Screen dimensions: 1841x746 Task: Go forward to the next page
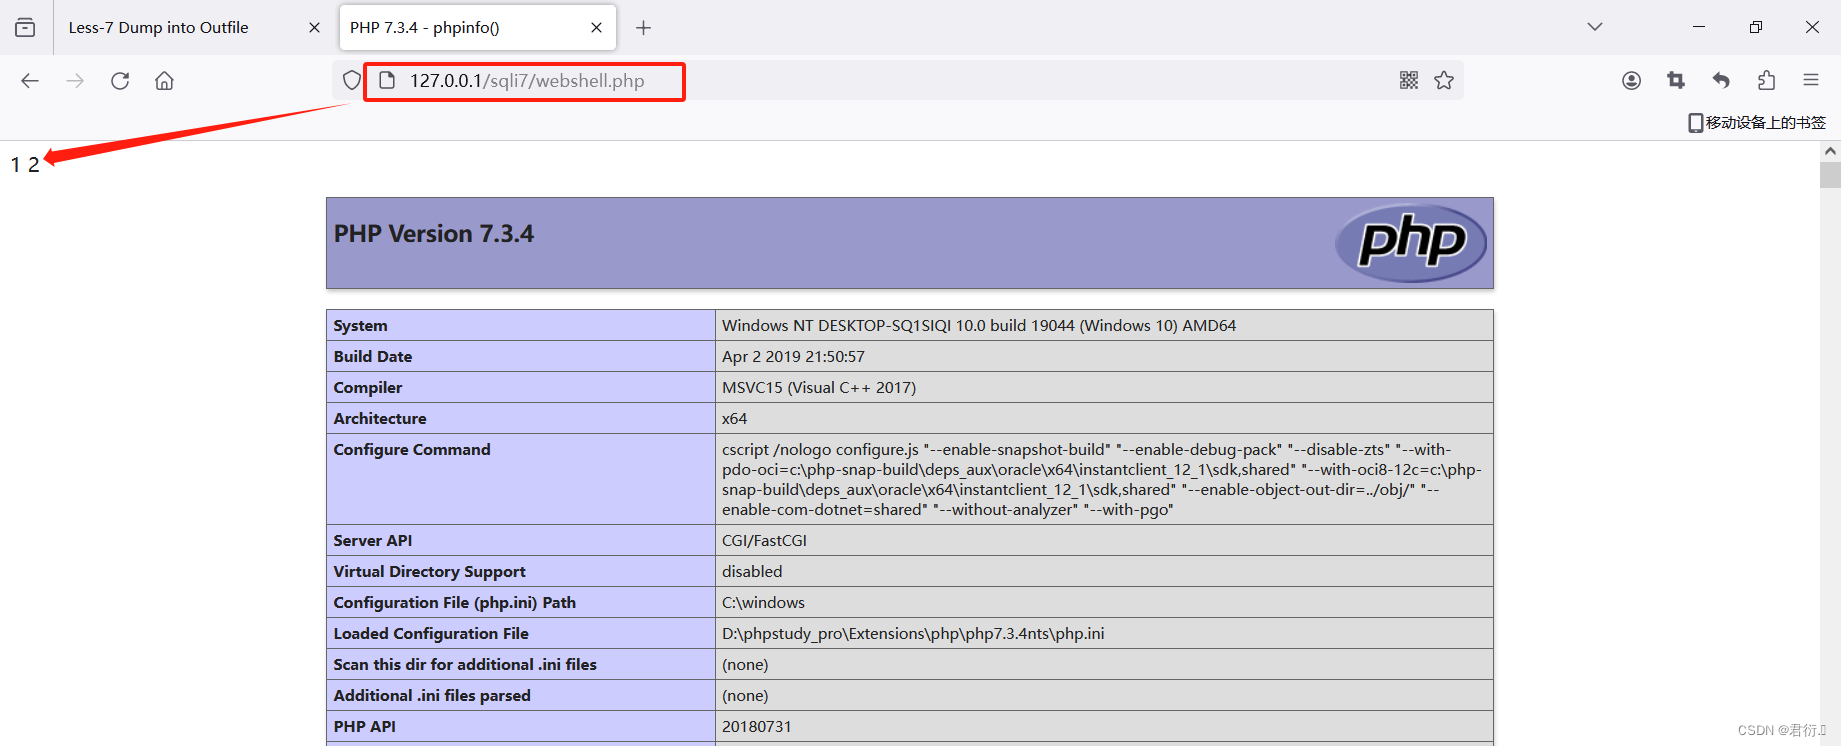[x=75, y=81]
